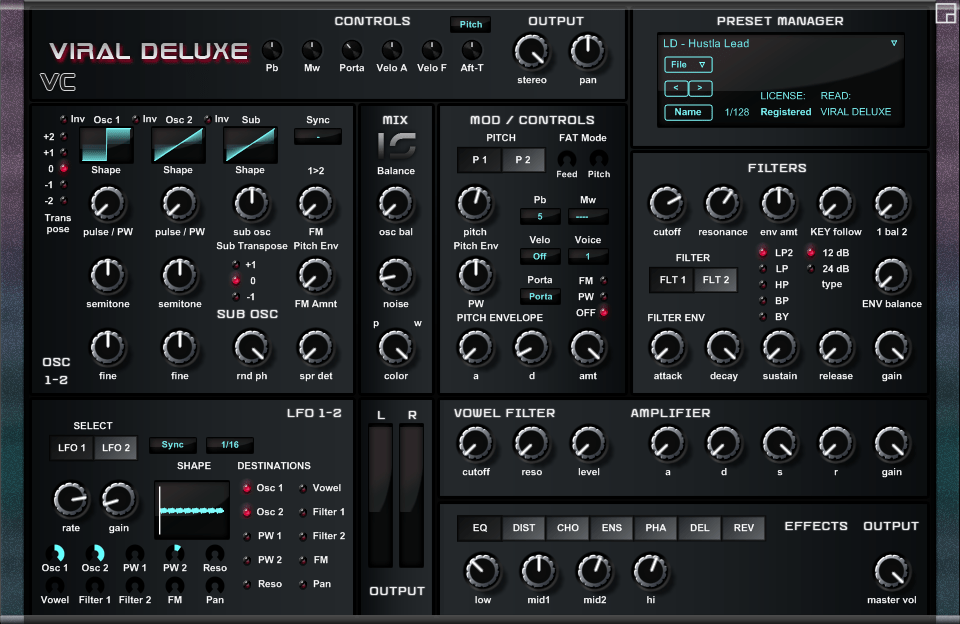The image size is (960, 624).
Task: Click the LFO shape waveform display
Action: tap(192, 509)
